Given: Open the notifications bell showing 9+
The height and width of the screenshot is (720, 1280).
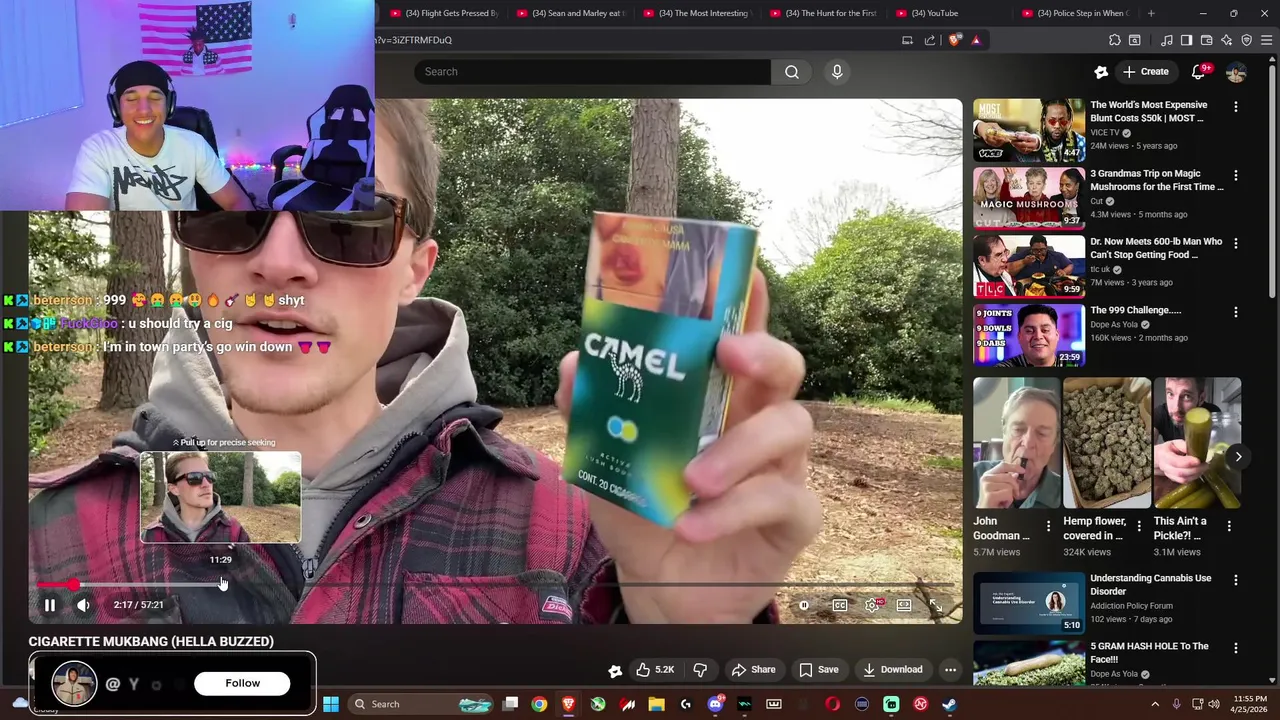Looking at the screenshot, I should (x=1199, y=72).
